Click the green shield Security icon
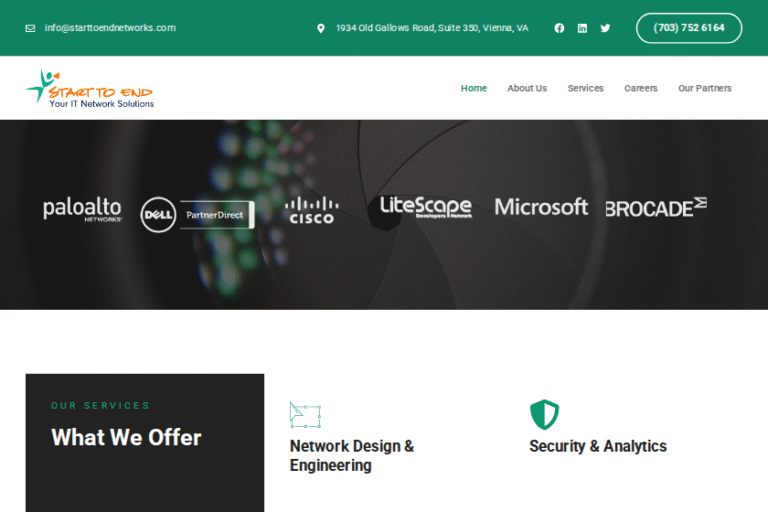 544,414
